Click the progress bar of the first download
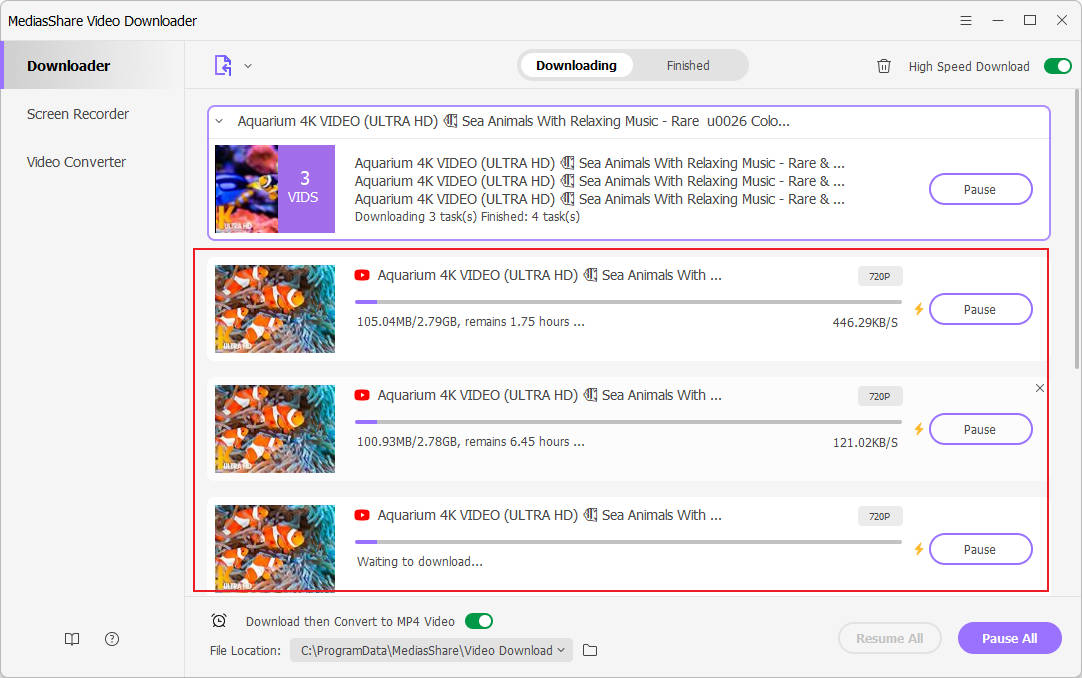This screenshot has width=1082, height=678. pos(628,300)
